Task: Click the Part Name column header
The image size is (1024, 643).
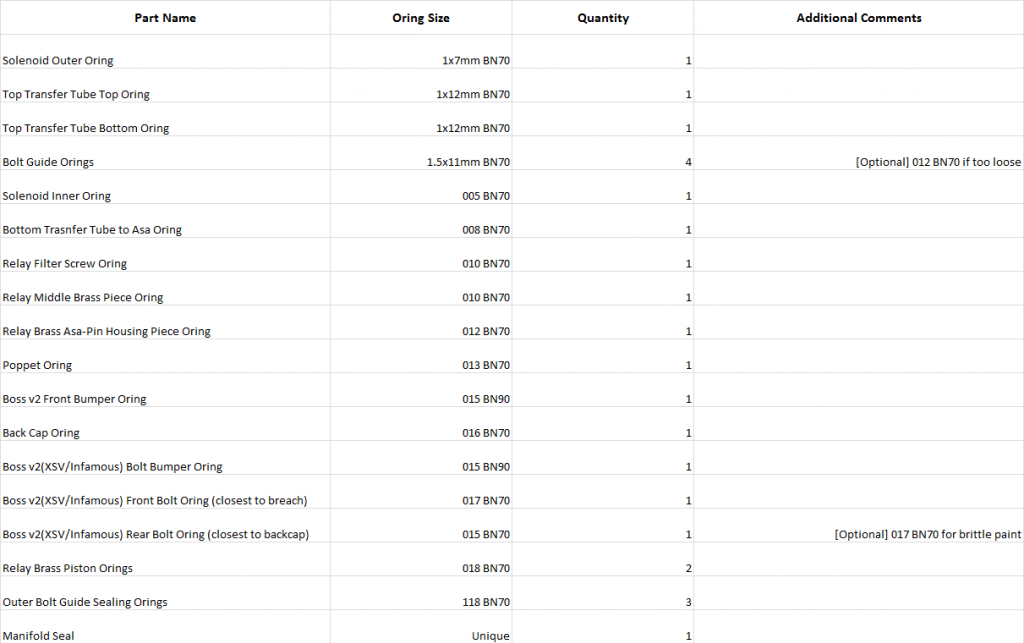Action: pyautogui.click(x=165, y=18)
